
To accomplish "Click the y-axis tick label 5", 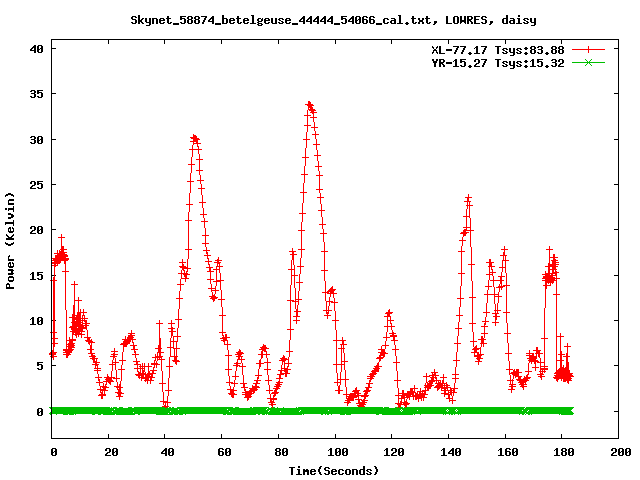I will (x=40, y=366).
